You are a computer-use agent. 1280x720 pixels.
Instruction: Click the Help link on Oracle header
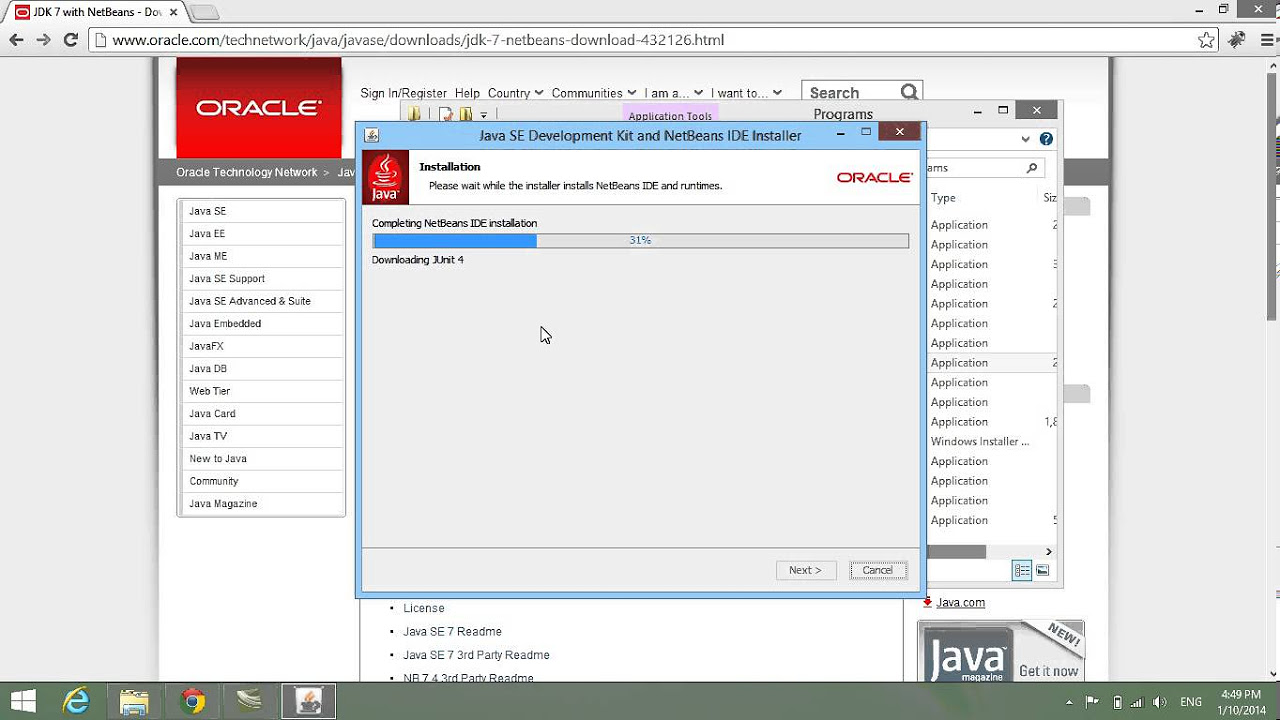(467, 93)
